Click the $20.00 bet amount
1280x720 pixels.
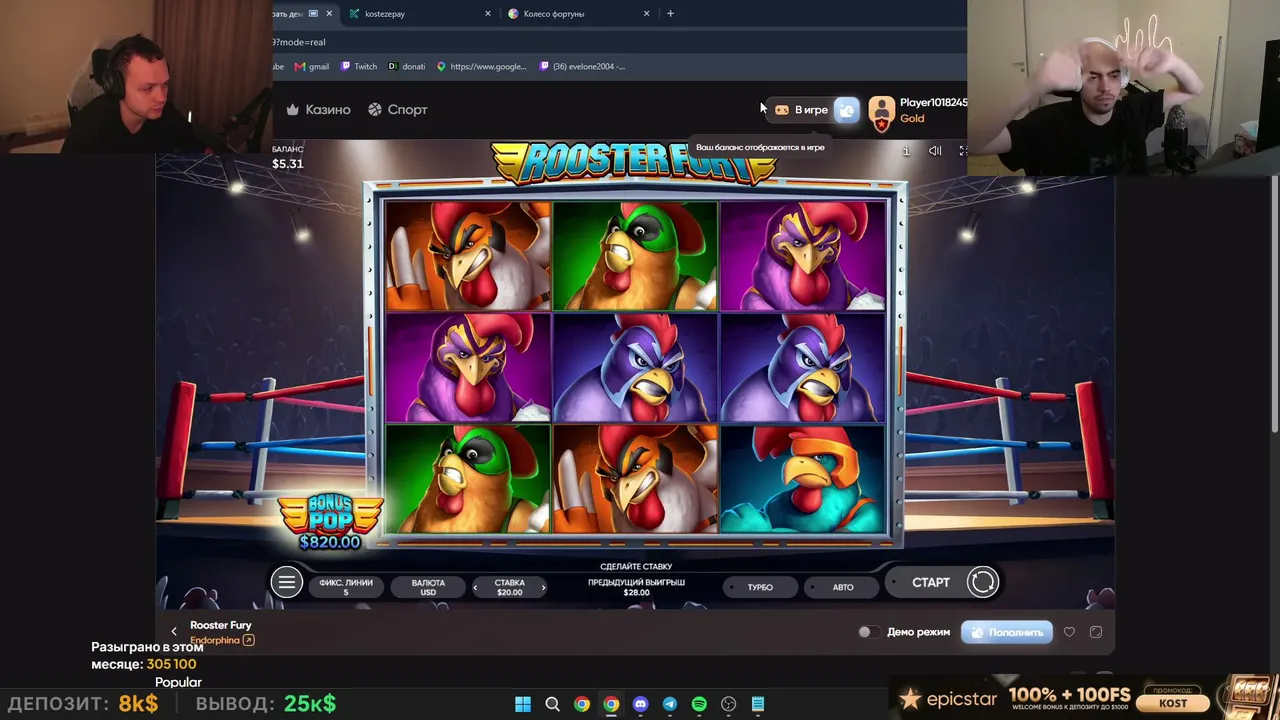point(510,592)
